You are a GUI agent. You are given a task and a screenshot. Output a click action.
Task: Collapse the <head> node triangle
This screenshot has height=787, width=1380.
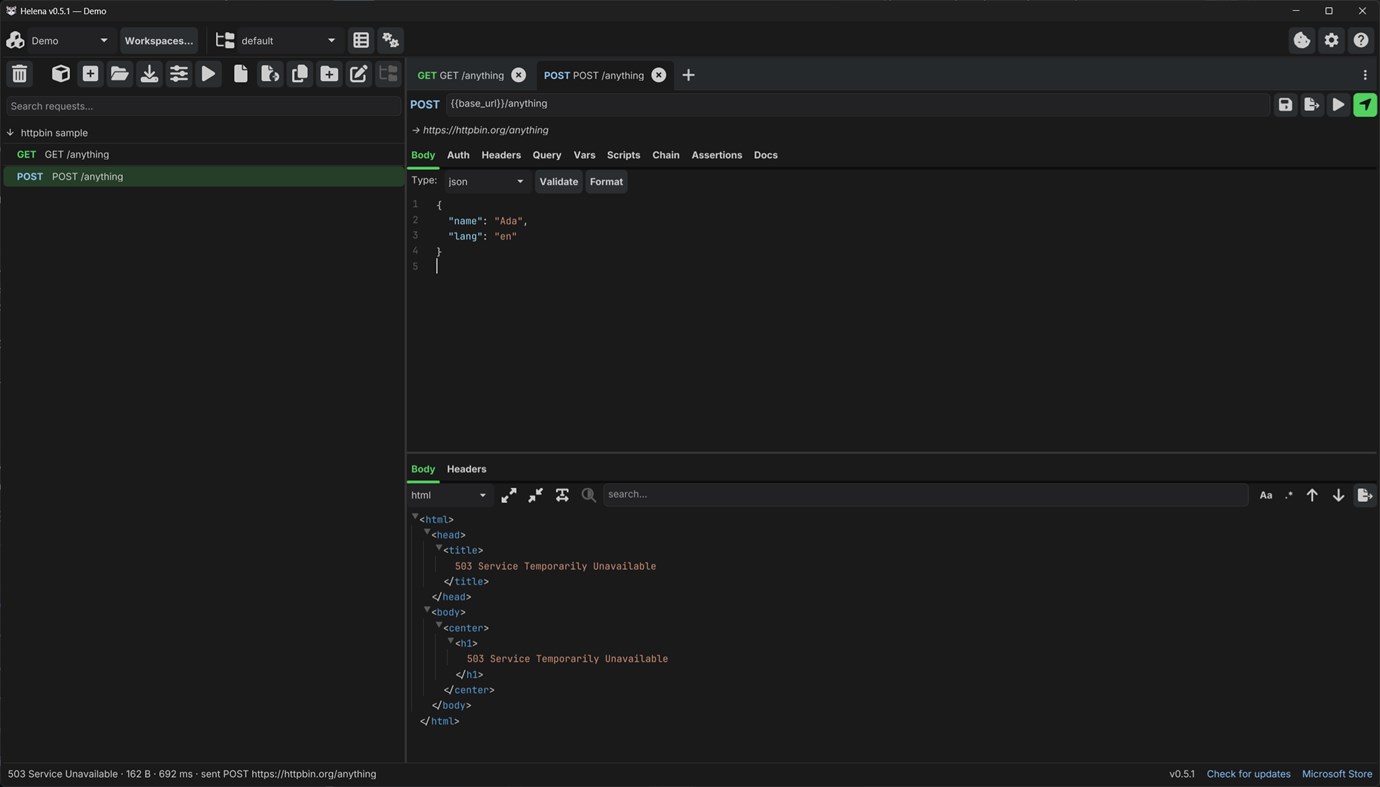tap(427, 532)
